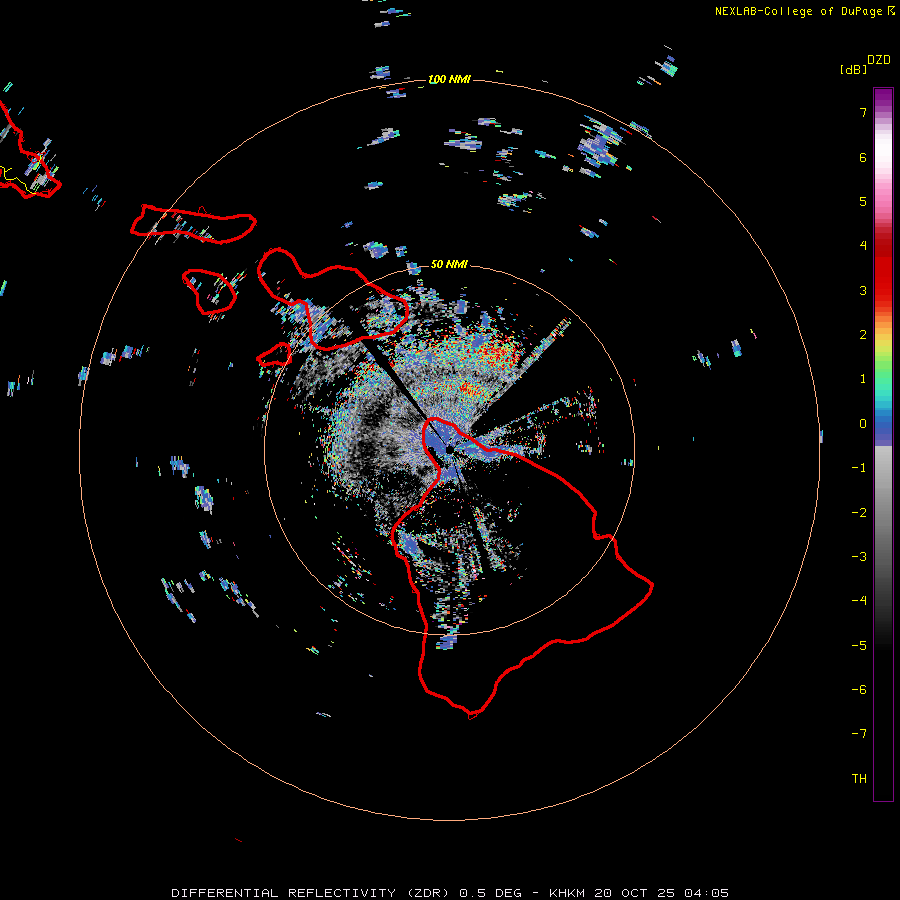Click the -4 value on the color scale
Viewport: 900px width, 900px height.
click(x=859, y=601)
